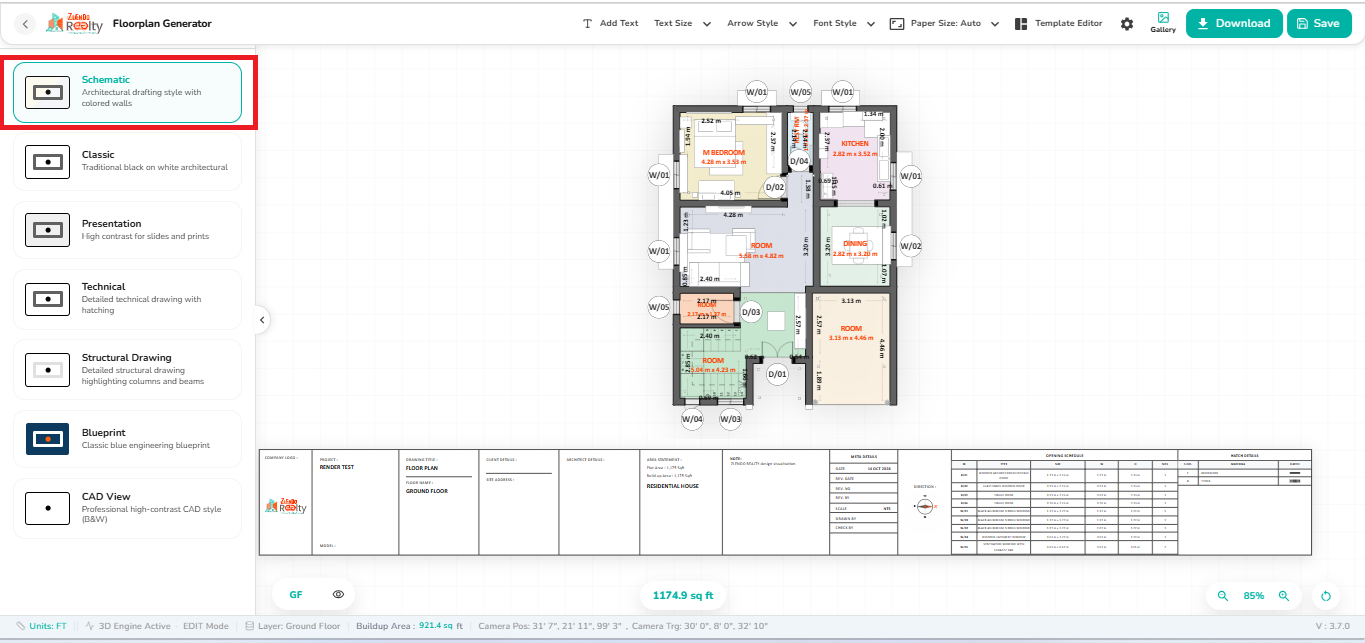The height and width of the screenshot is (643, 1365).
Task: Click the company logo in title block
Action: 286,507
